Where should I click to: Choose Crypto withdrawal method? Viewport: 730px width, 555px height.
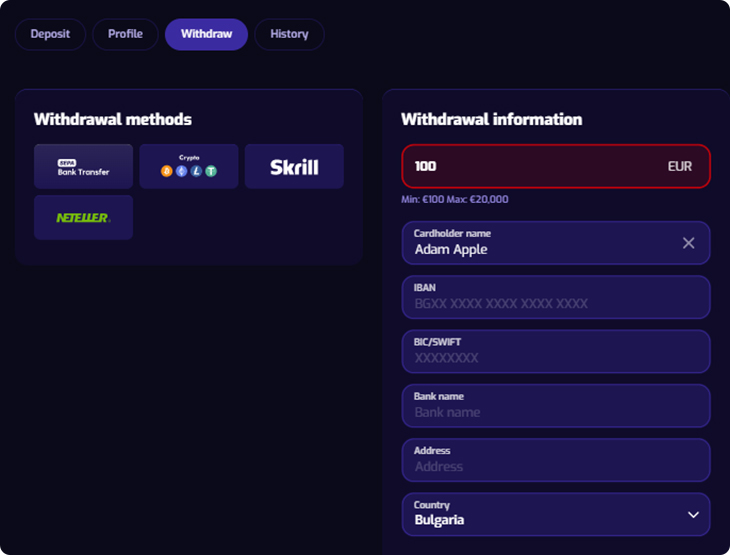pos(189,166)
